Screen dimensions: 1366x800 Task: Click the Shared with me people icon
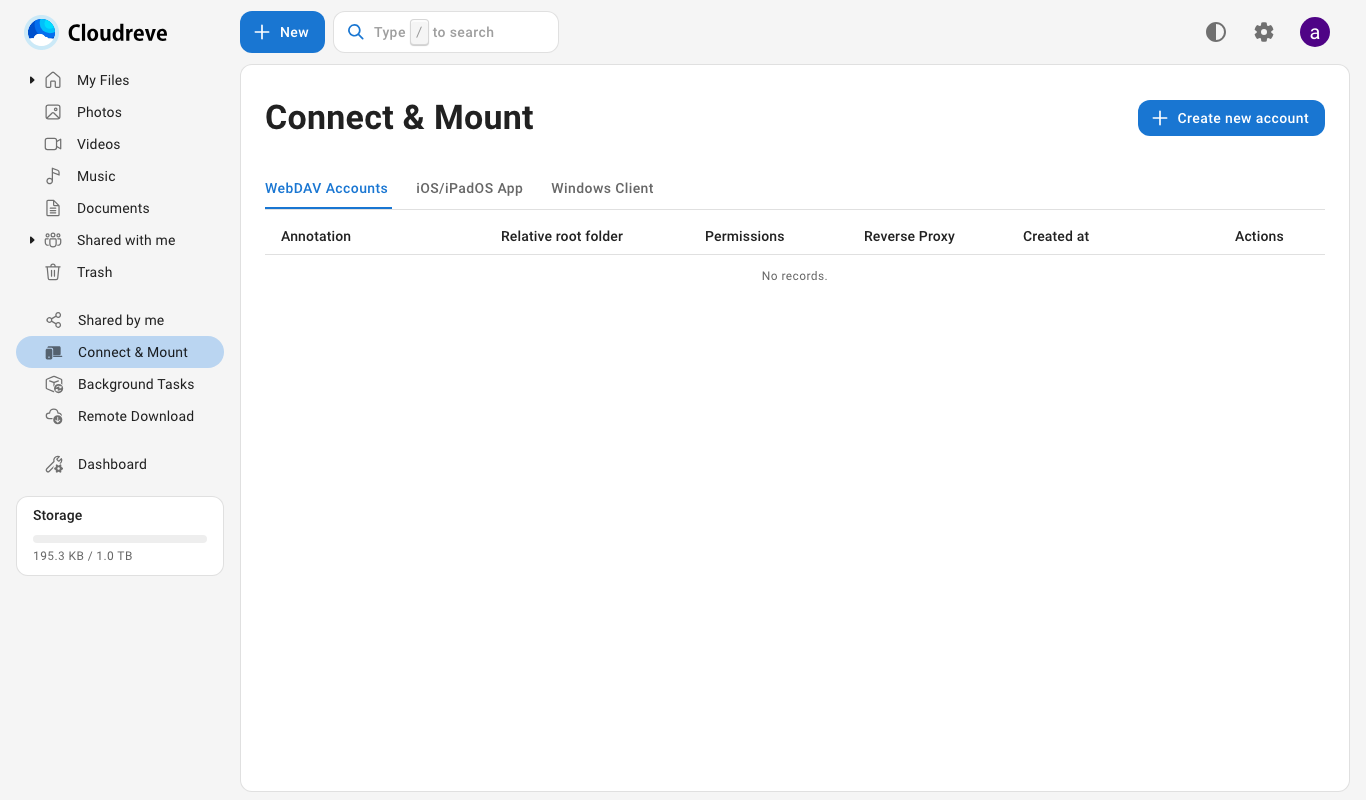point(53,240)
